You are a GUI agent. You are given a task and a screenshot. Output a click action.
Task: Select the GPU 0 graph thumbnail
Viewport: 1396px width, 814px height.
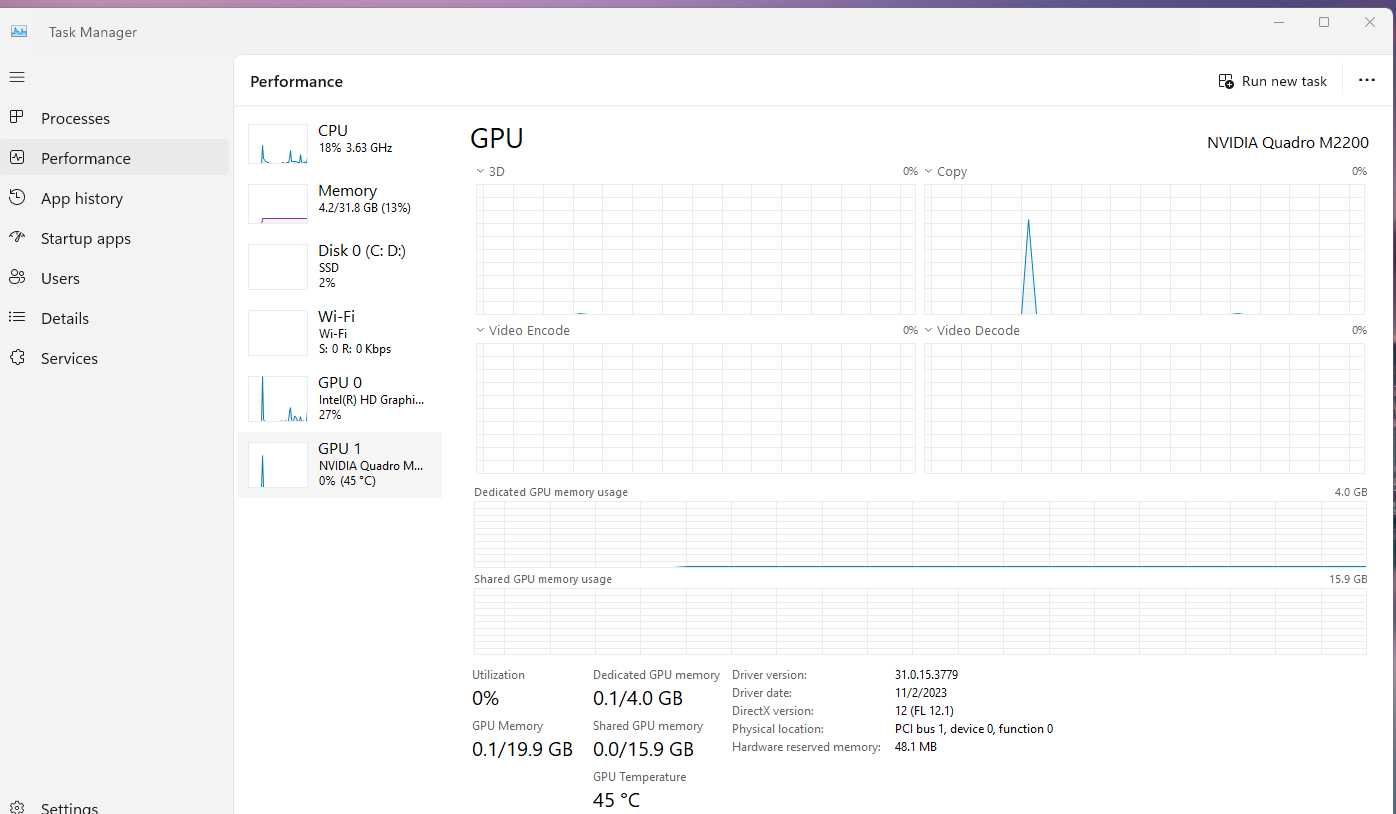point(278,399)
